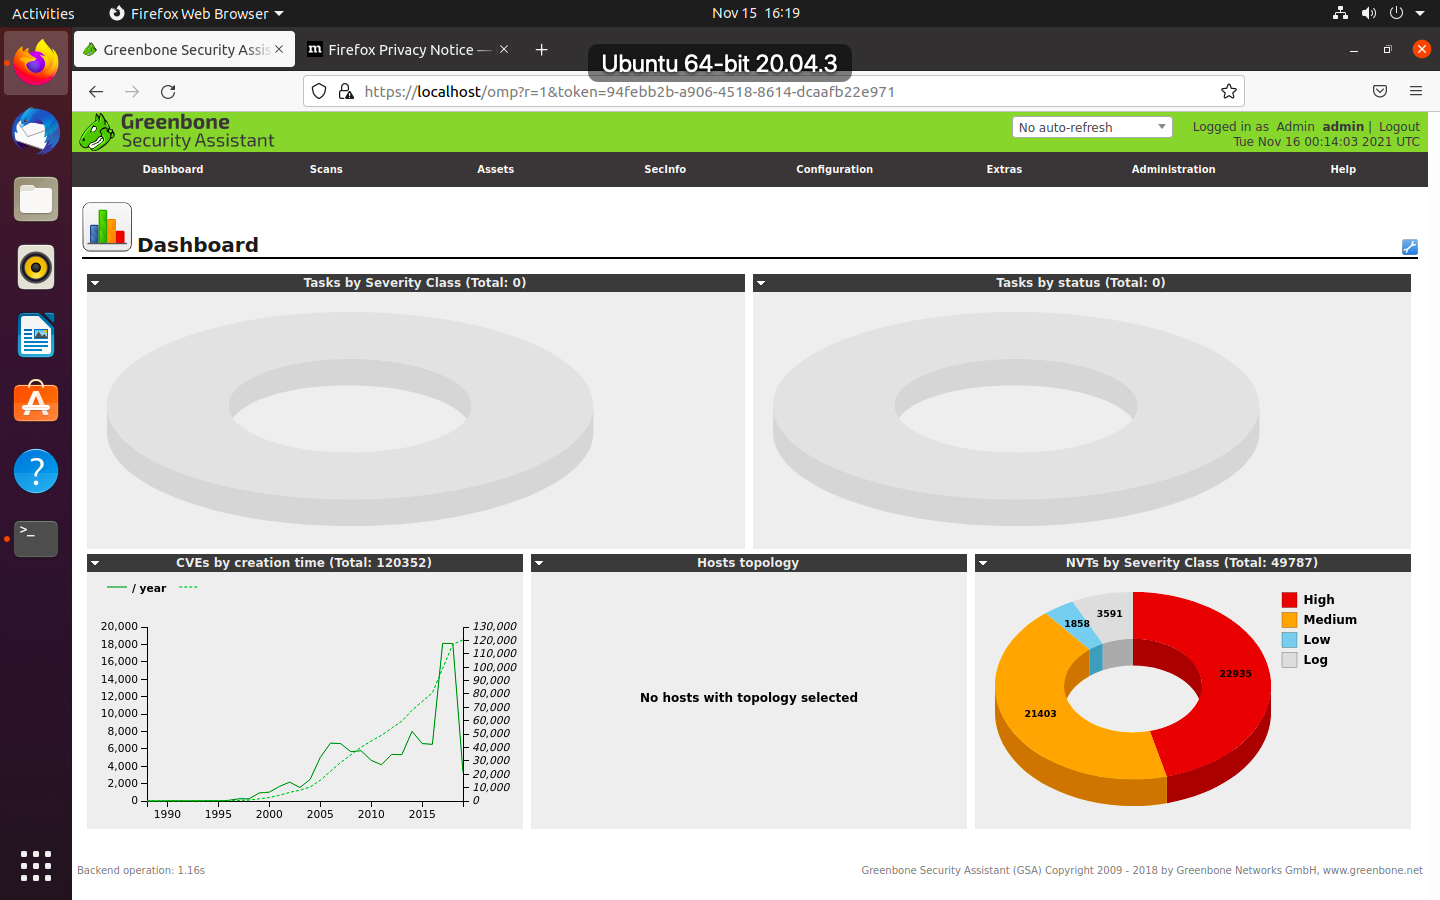Click the 'Backend operation: 1.16s' footer text
The height and width of the screenshot is (900, 1440).
[141, 870]
